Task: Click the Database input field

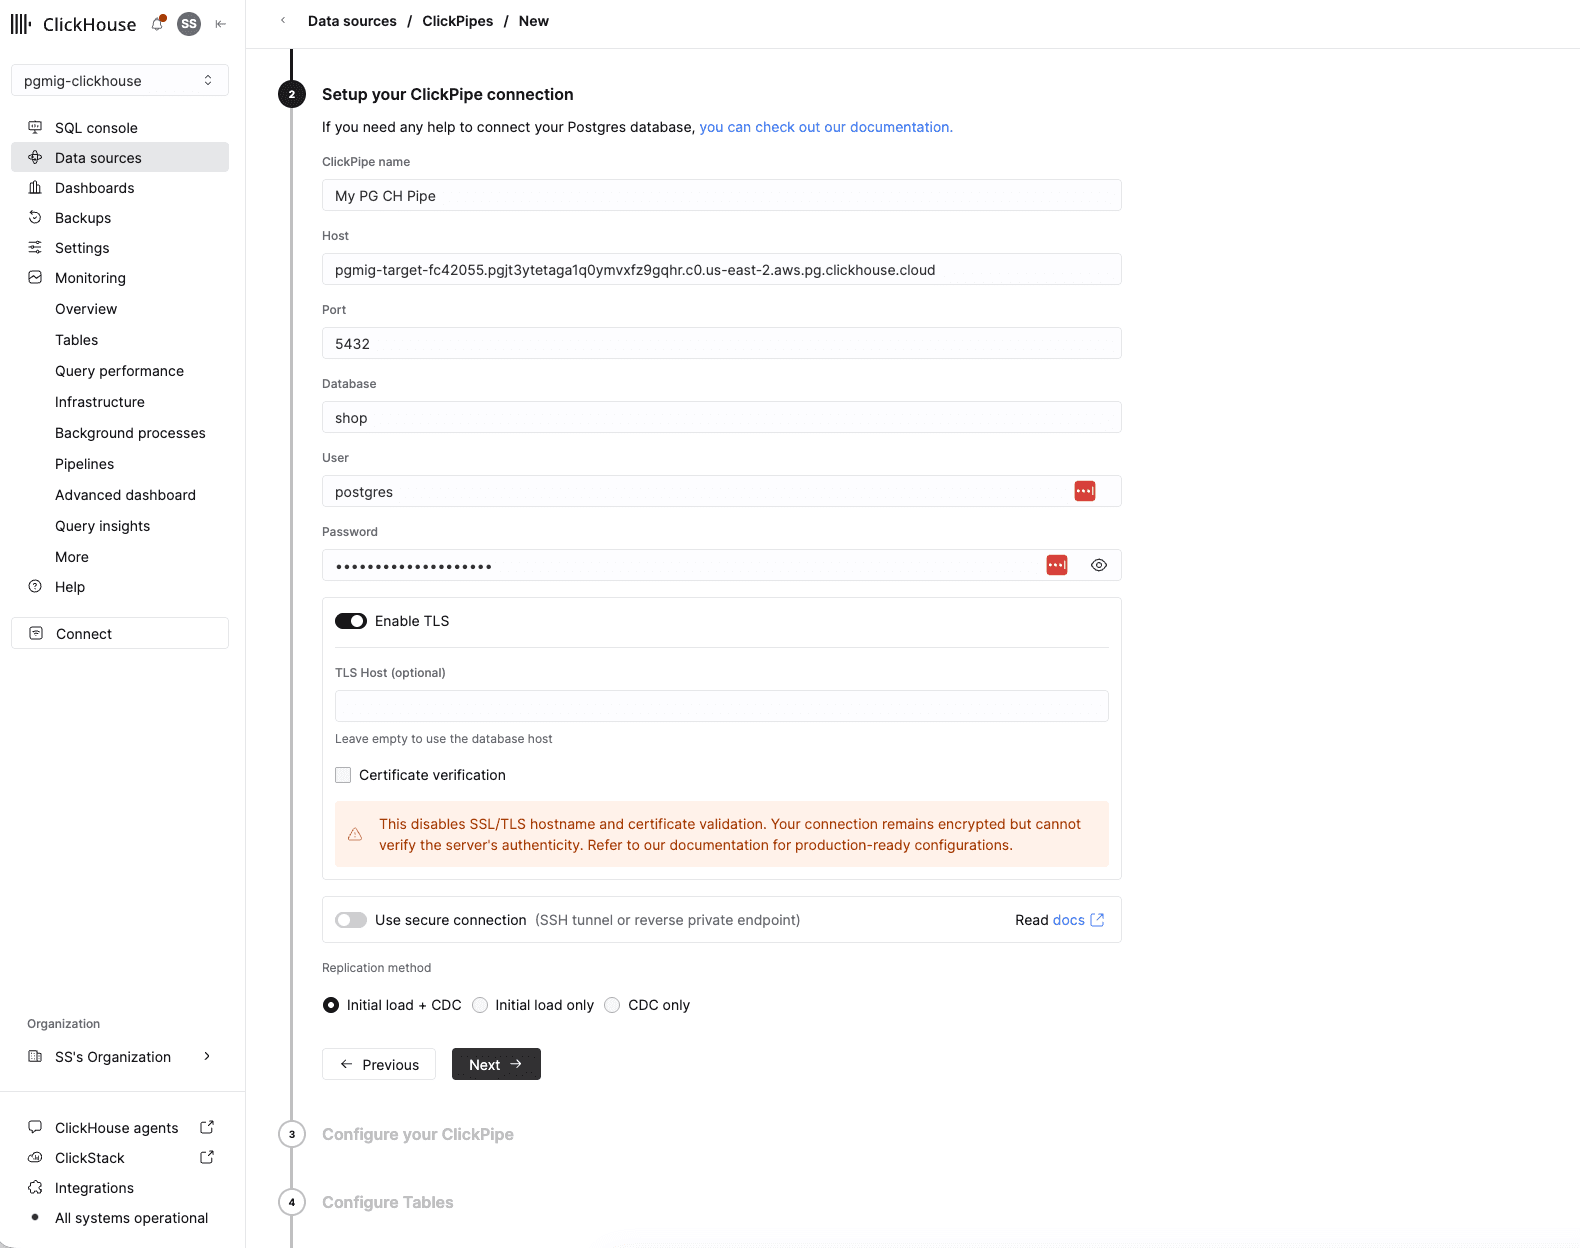Action: (x=721, y=417)
